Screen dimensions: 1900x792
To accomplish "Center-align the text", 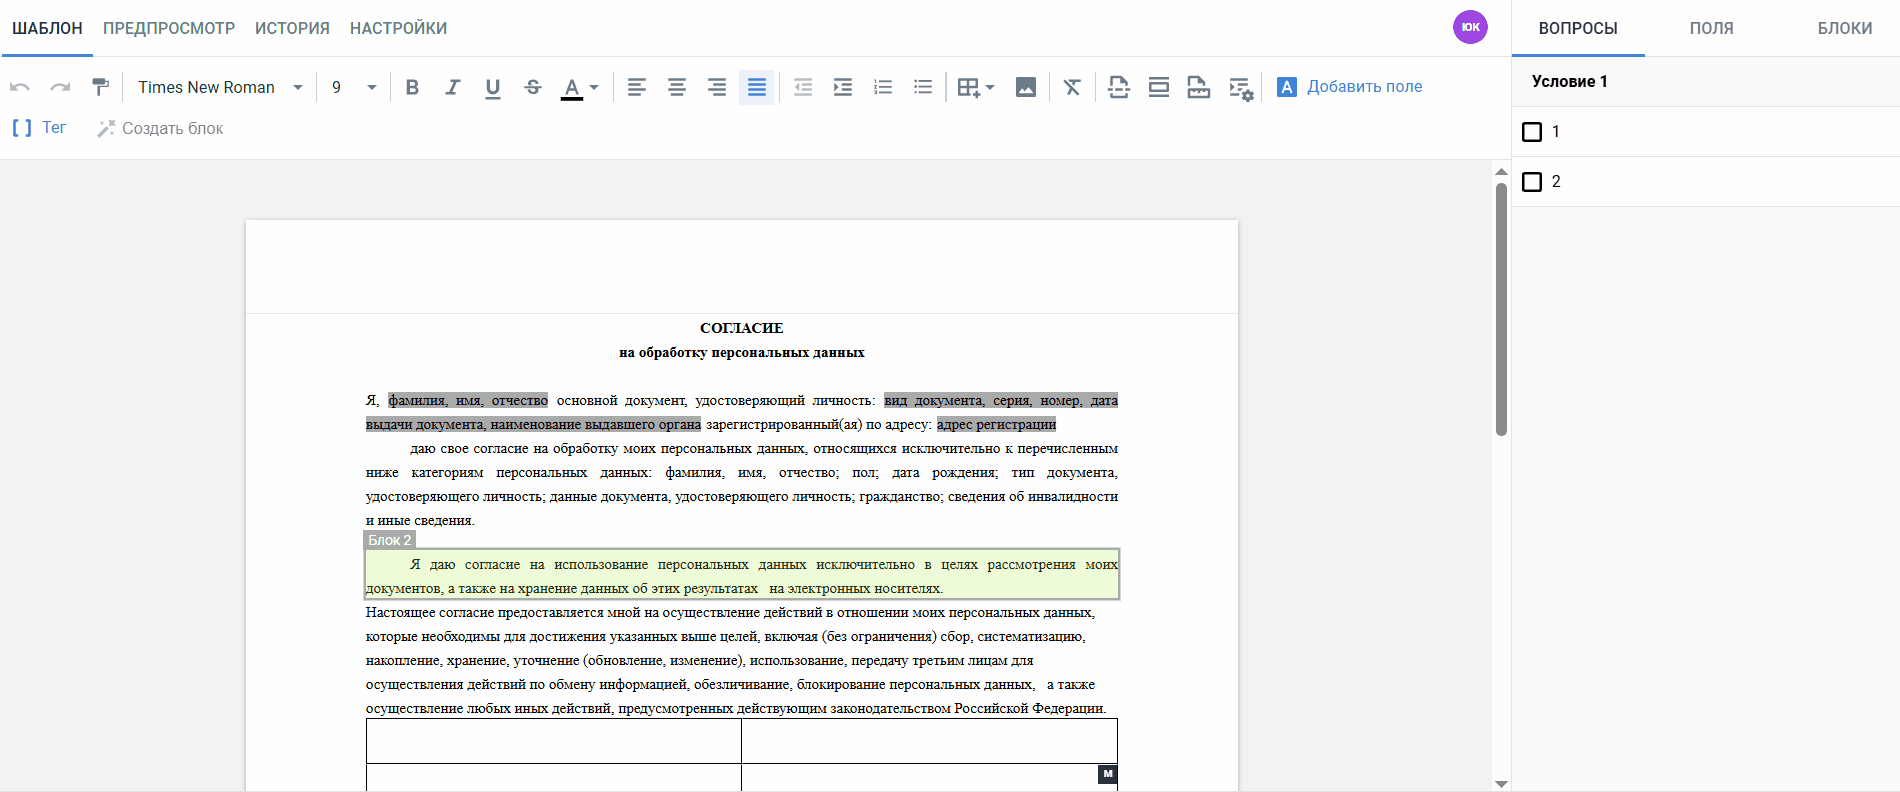I will coord(677,88).
